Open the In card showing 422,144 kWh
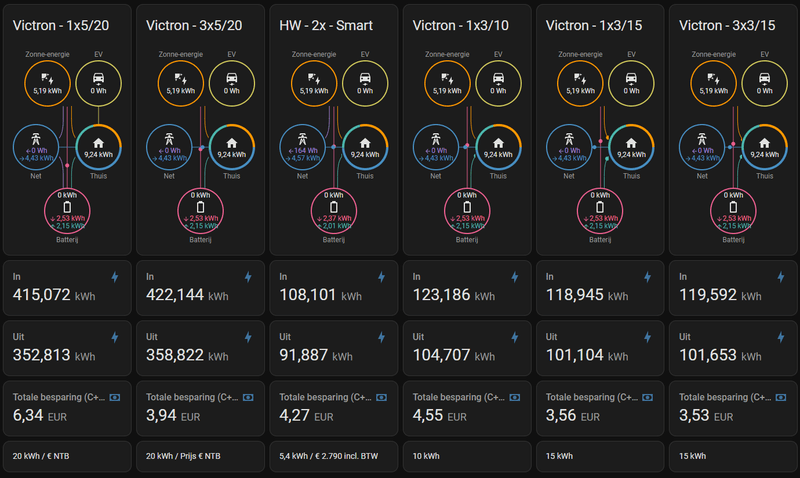The image size is (800, 478). 200,288
